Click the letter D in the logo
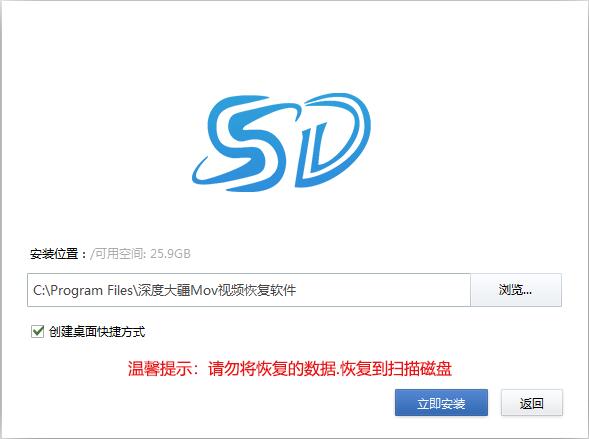This screenshot has height=439, width=589. [332, 140]
